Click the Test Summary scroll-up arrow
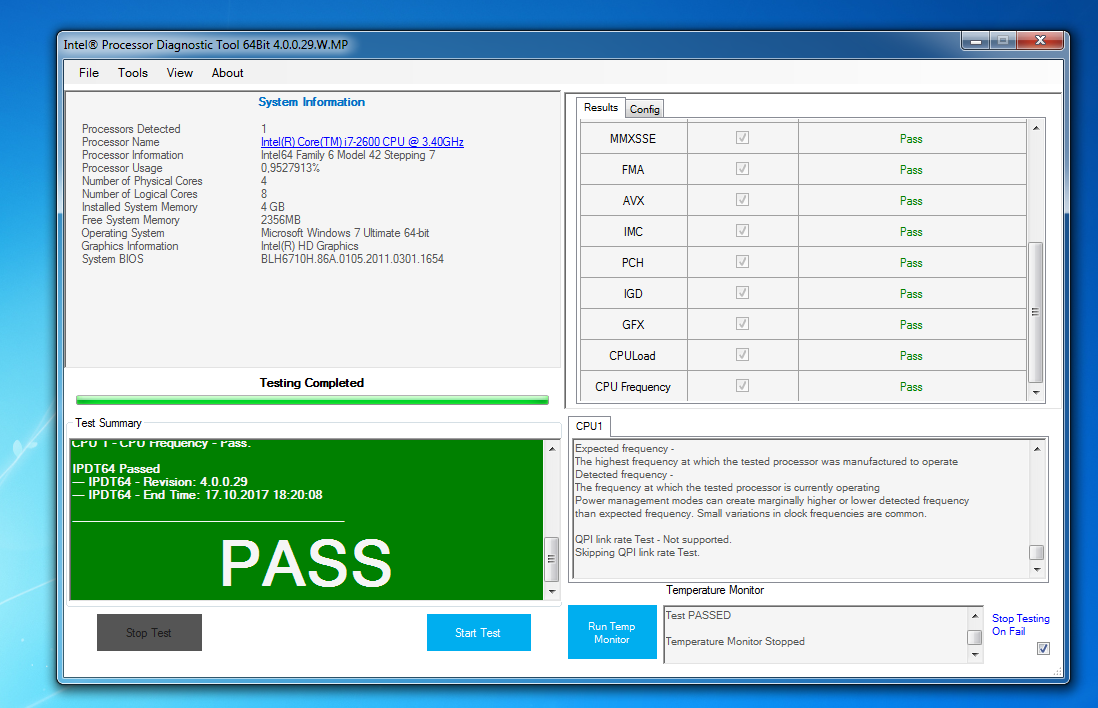The width and height of the screenshot is (1098, 708). point(551,449)
